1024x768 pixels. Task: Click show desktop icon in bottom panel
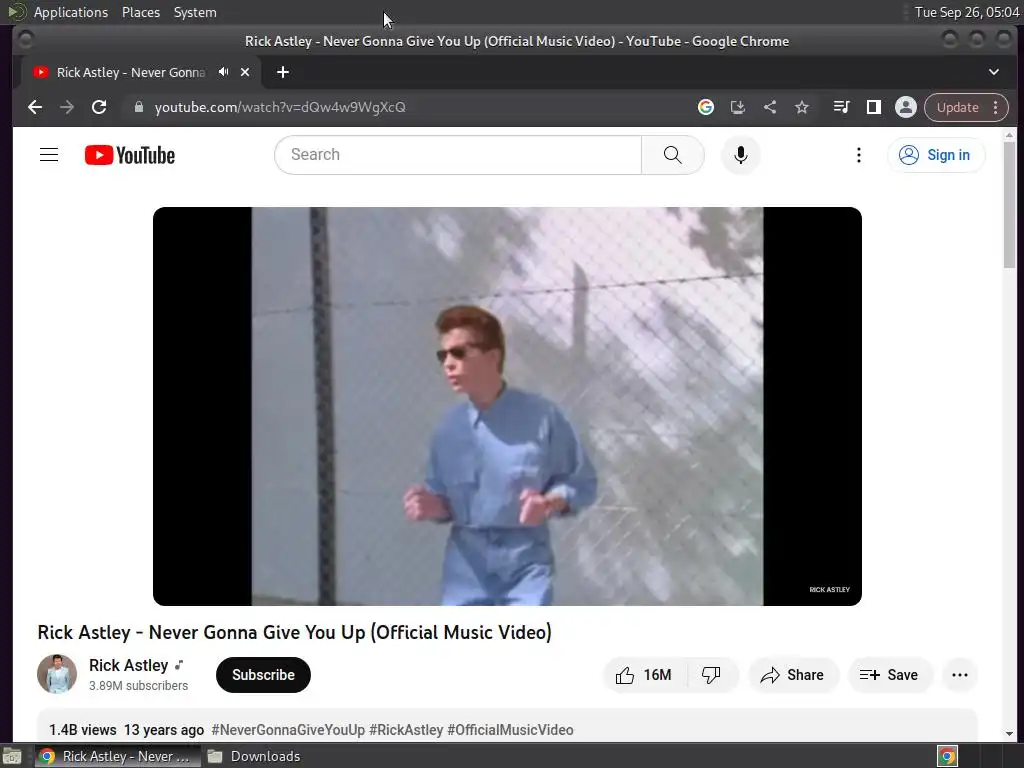[12, 756]
